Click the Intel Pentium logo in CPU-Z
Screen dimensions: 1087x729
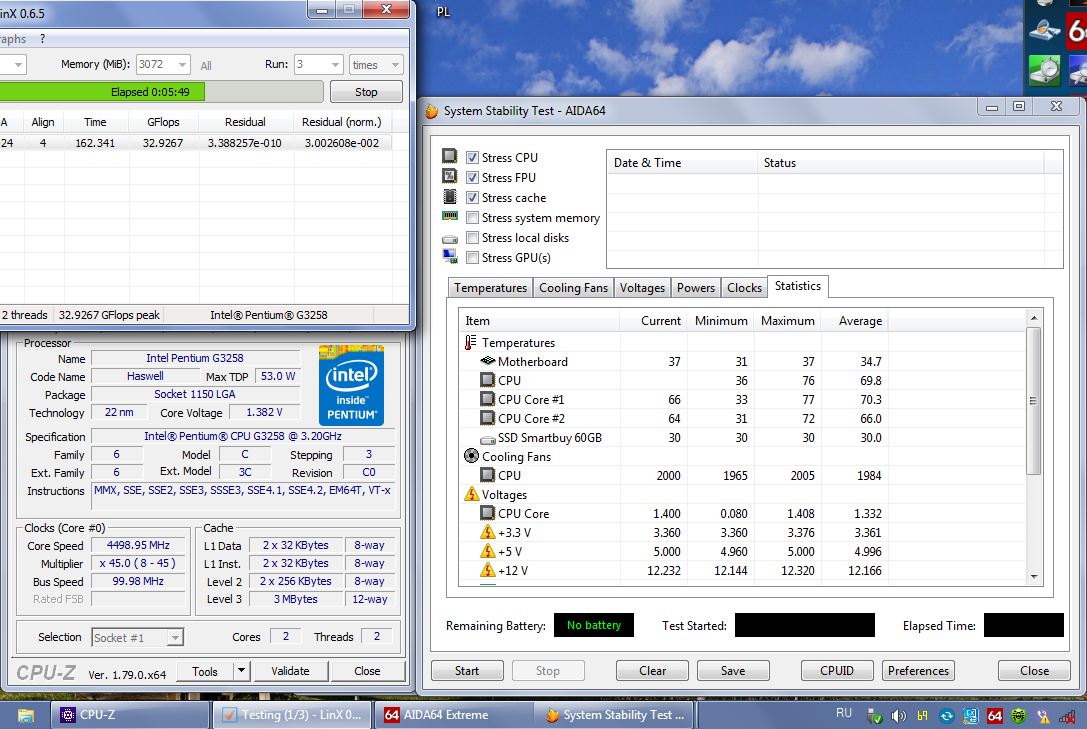[351, 385]
